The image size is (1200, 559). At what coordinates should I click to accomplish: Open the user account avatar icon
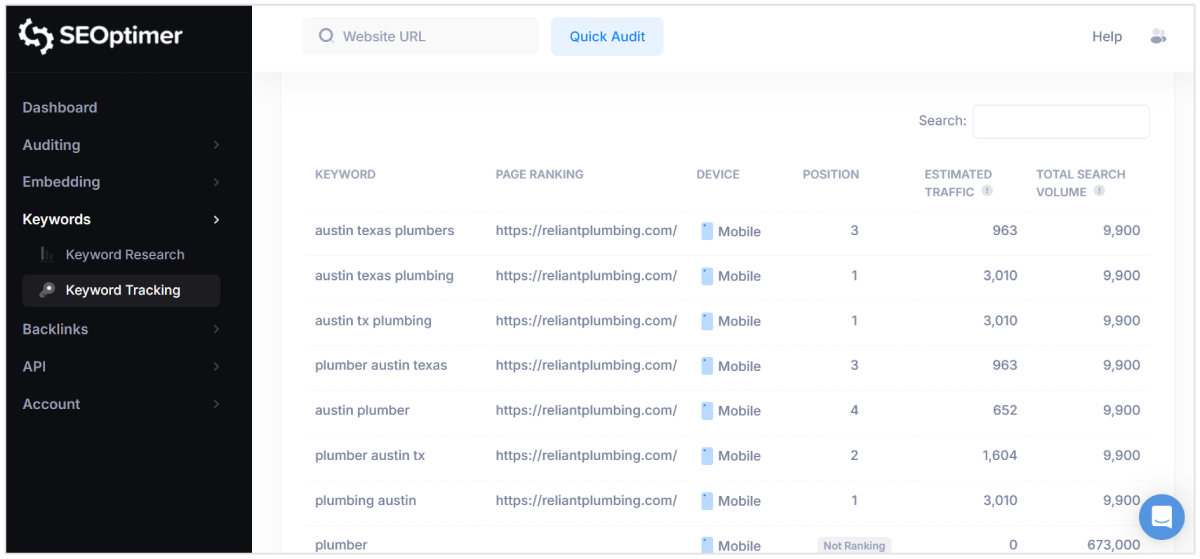tap(1158, 36)
